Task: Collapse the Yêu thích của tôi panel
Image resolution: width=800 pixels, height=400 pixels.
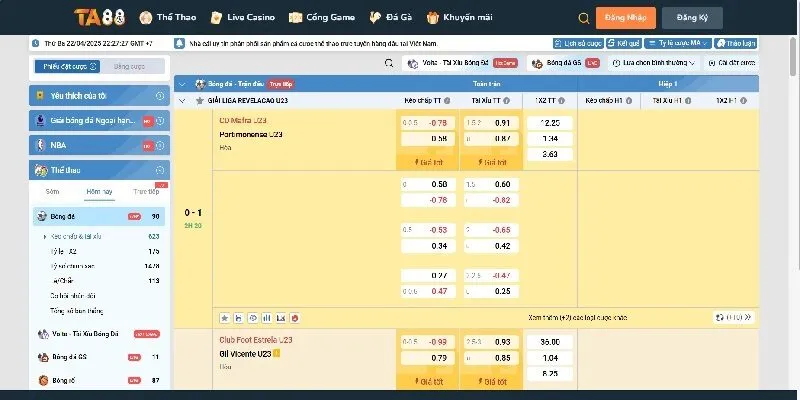Action: 160,95
